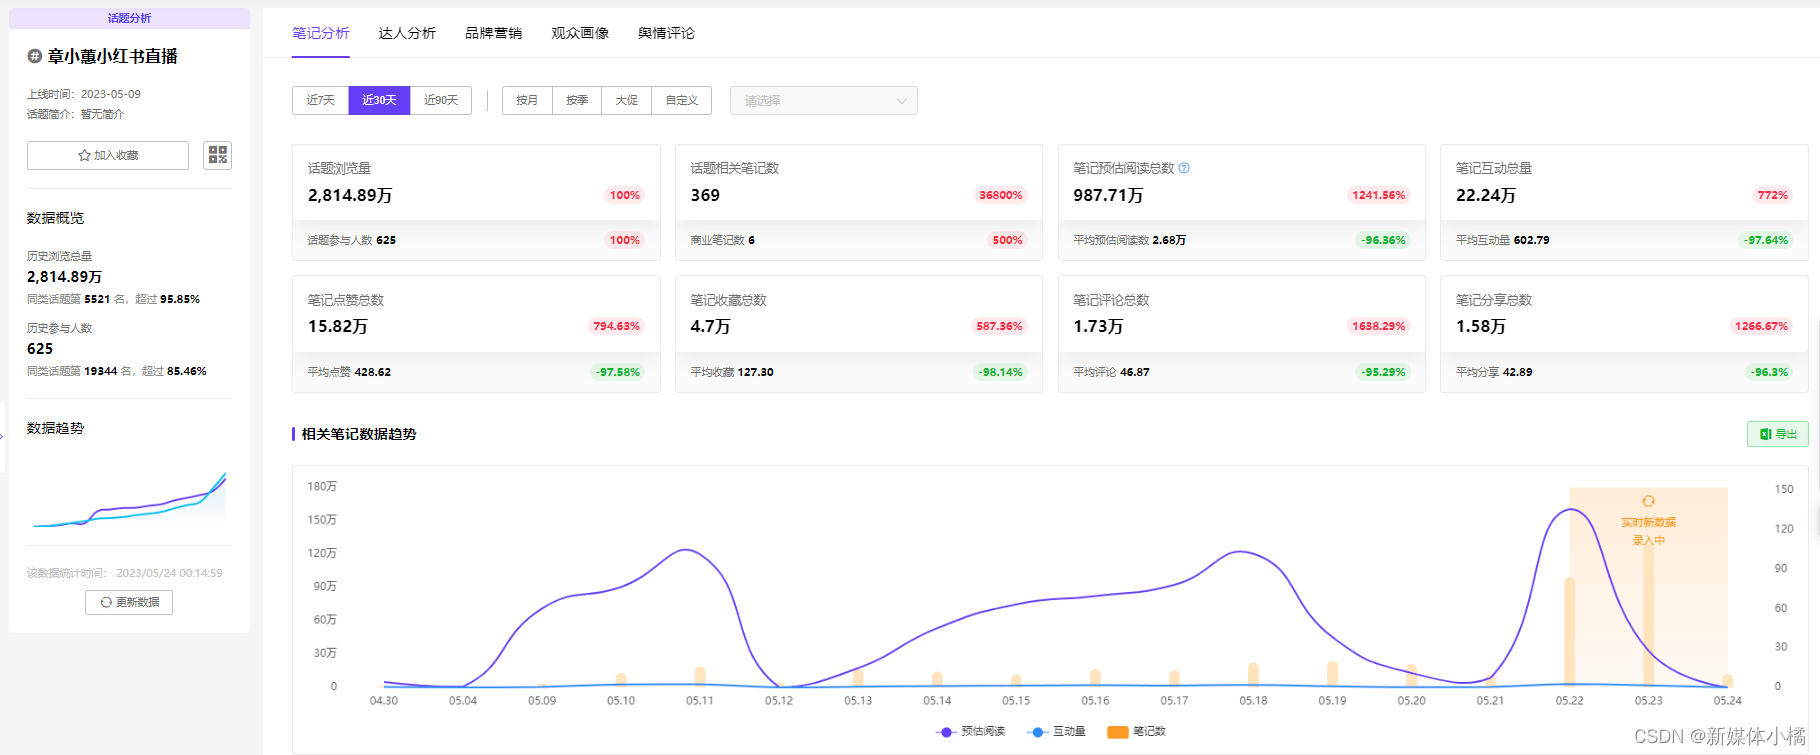Click the 794.63% growth badge
Image resolution: width=1820 pixels, height=755 pixels.
(616, 326)
